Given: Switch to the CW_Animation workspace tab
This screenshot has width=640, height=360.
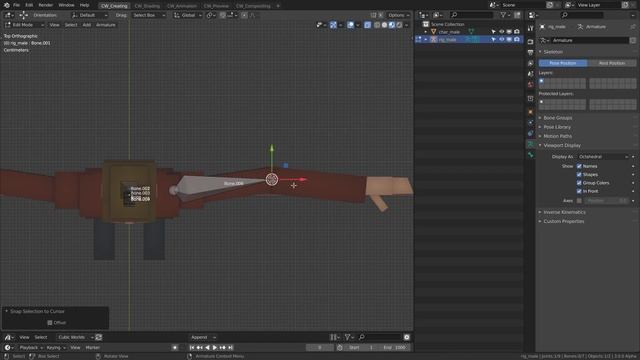Looking at the screenshot, I should pos(182,6).
